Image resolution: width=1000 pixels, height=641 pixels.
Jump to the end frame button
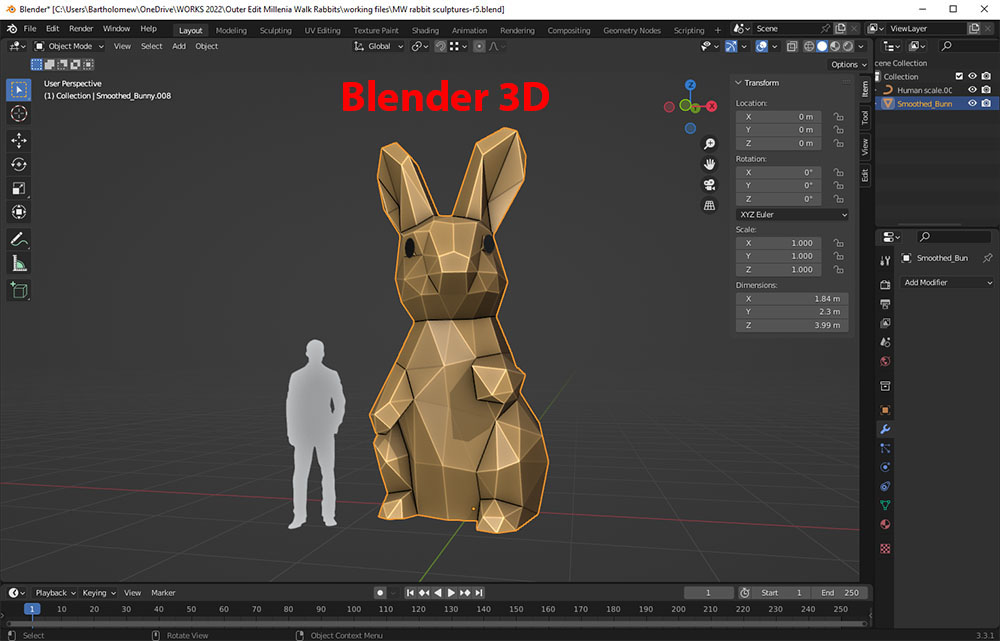pyautogui.click(x=479, y=593)
